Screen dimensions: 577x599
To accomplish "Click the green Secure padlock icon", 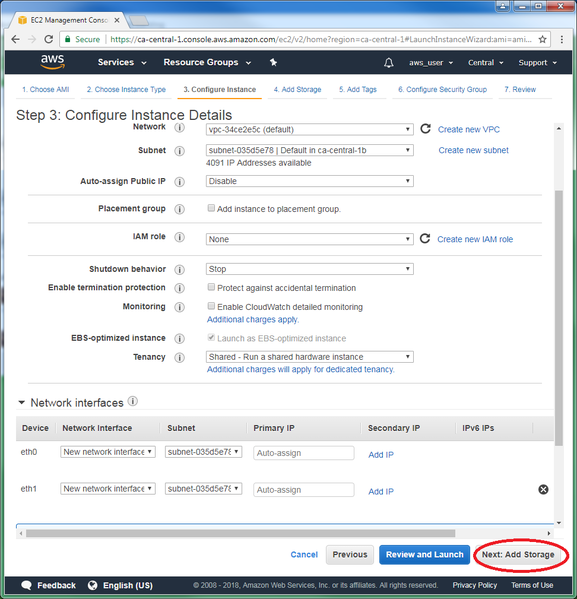I will 68,39.
